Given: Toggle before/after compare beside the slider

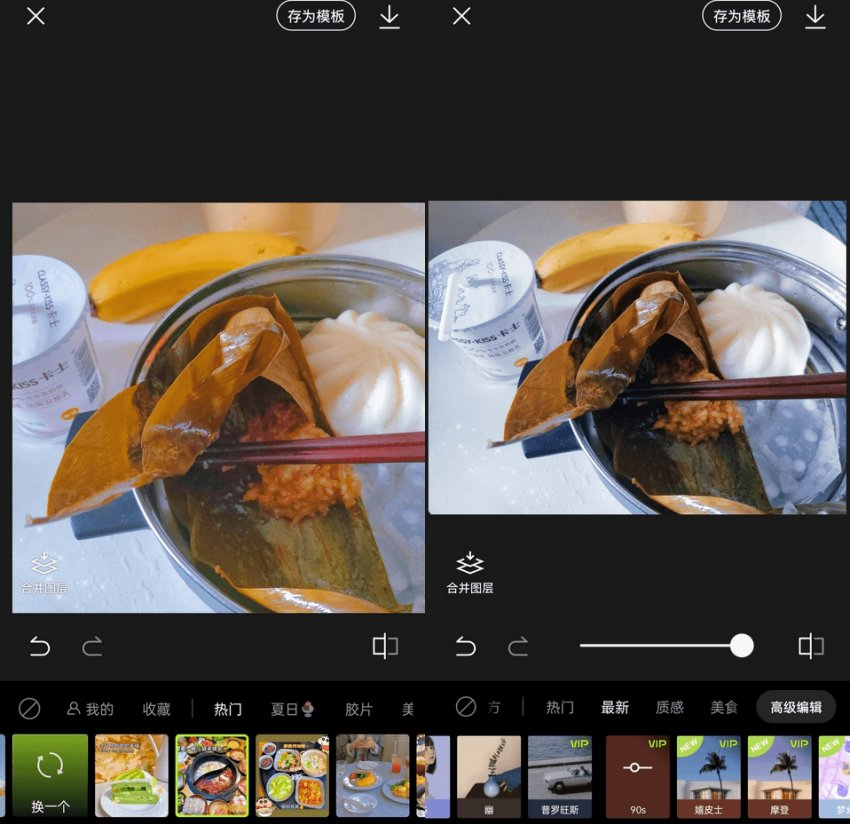Looking at the screenshot, I should [x=810, y=646].
